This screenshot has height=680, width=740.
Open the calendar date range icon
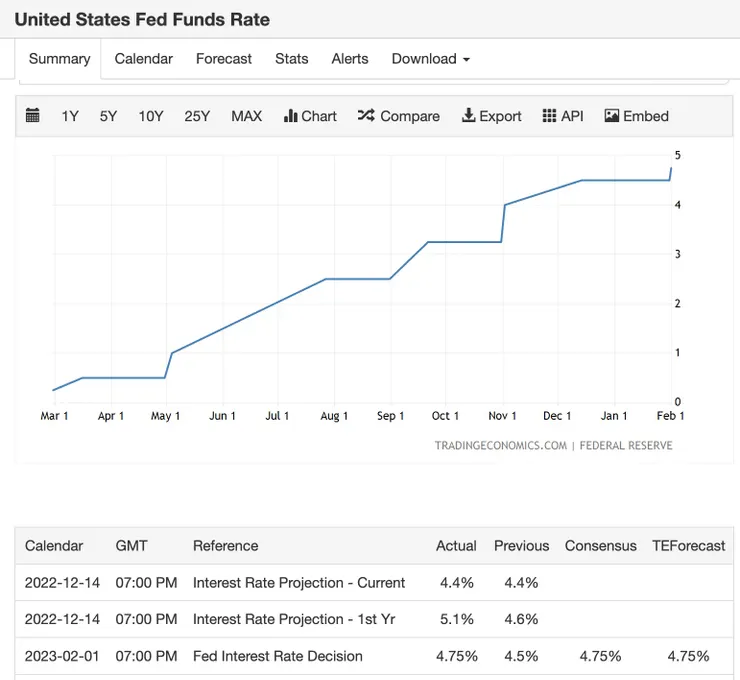coord(32,116)
